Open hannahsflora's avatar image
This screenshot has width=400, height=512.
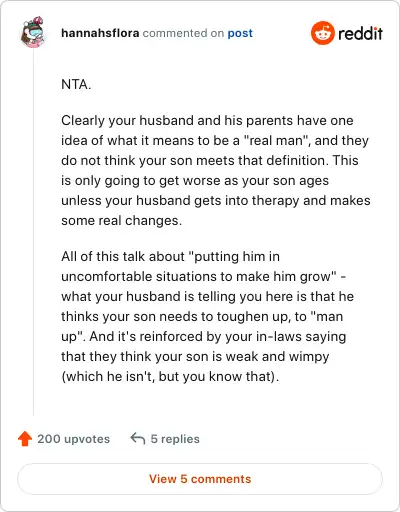pyautogui.click(x=32, y=33)
